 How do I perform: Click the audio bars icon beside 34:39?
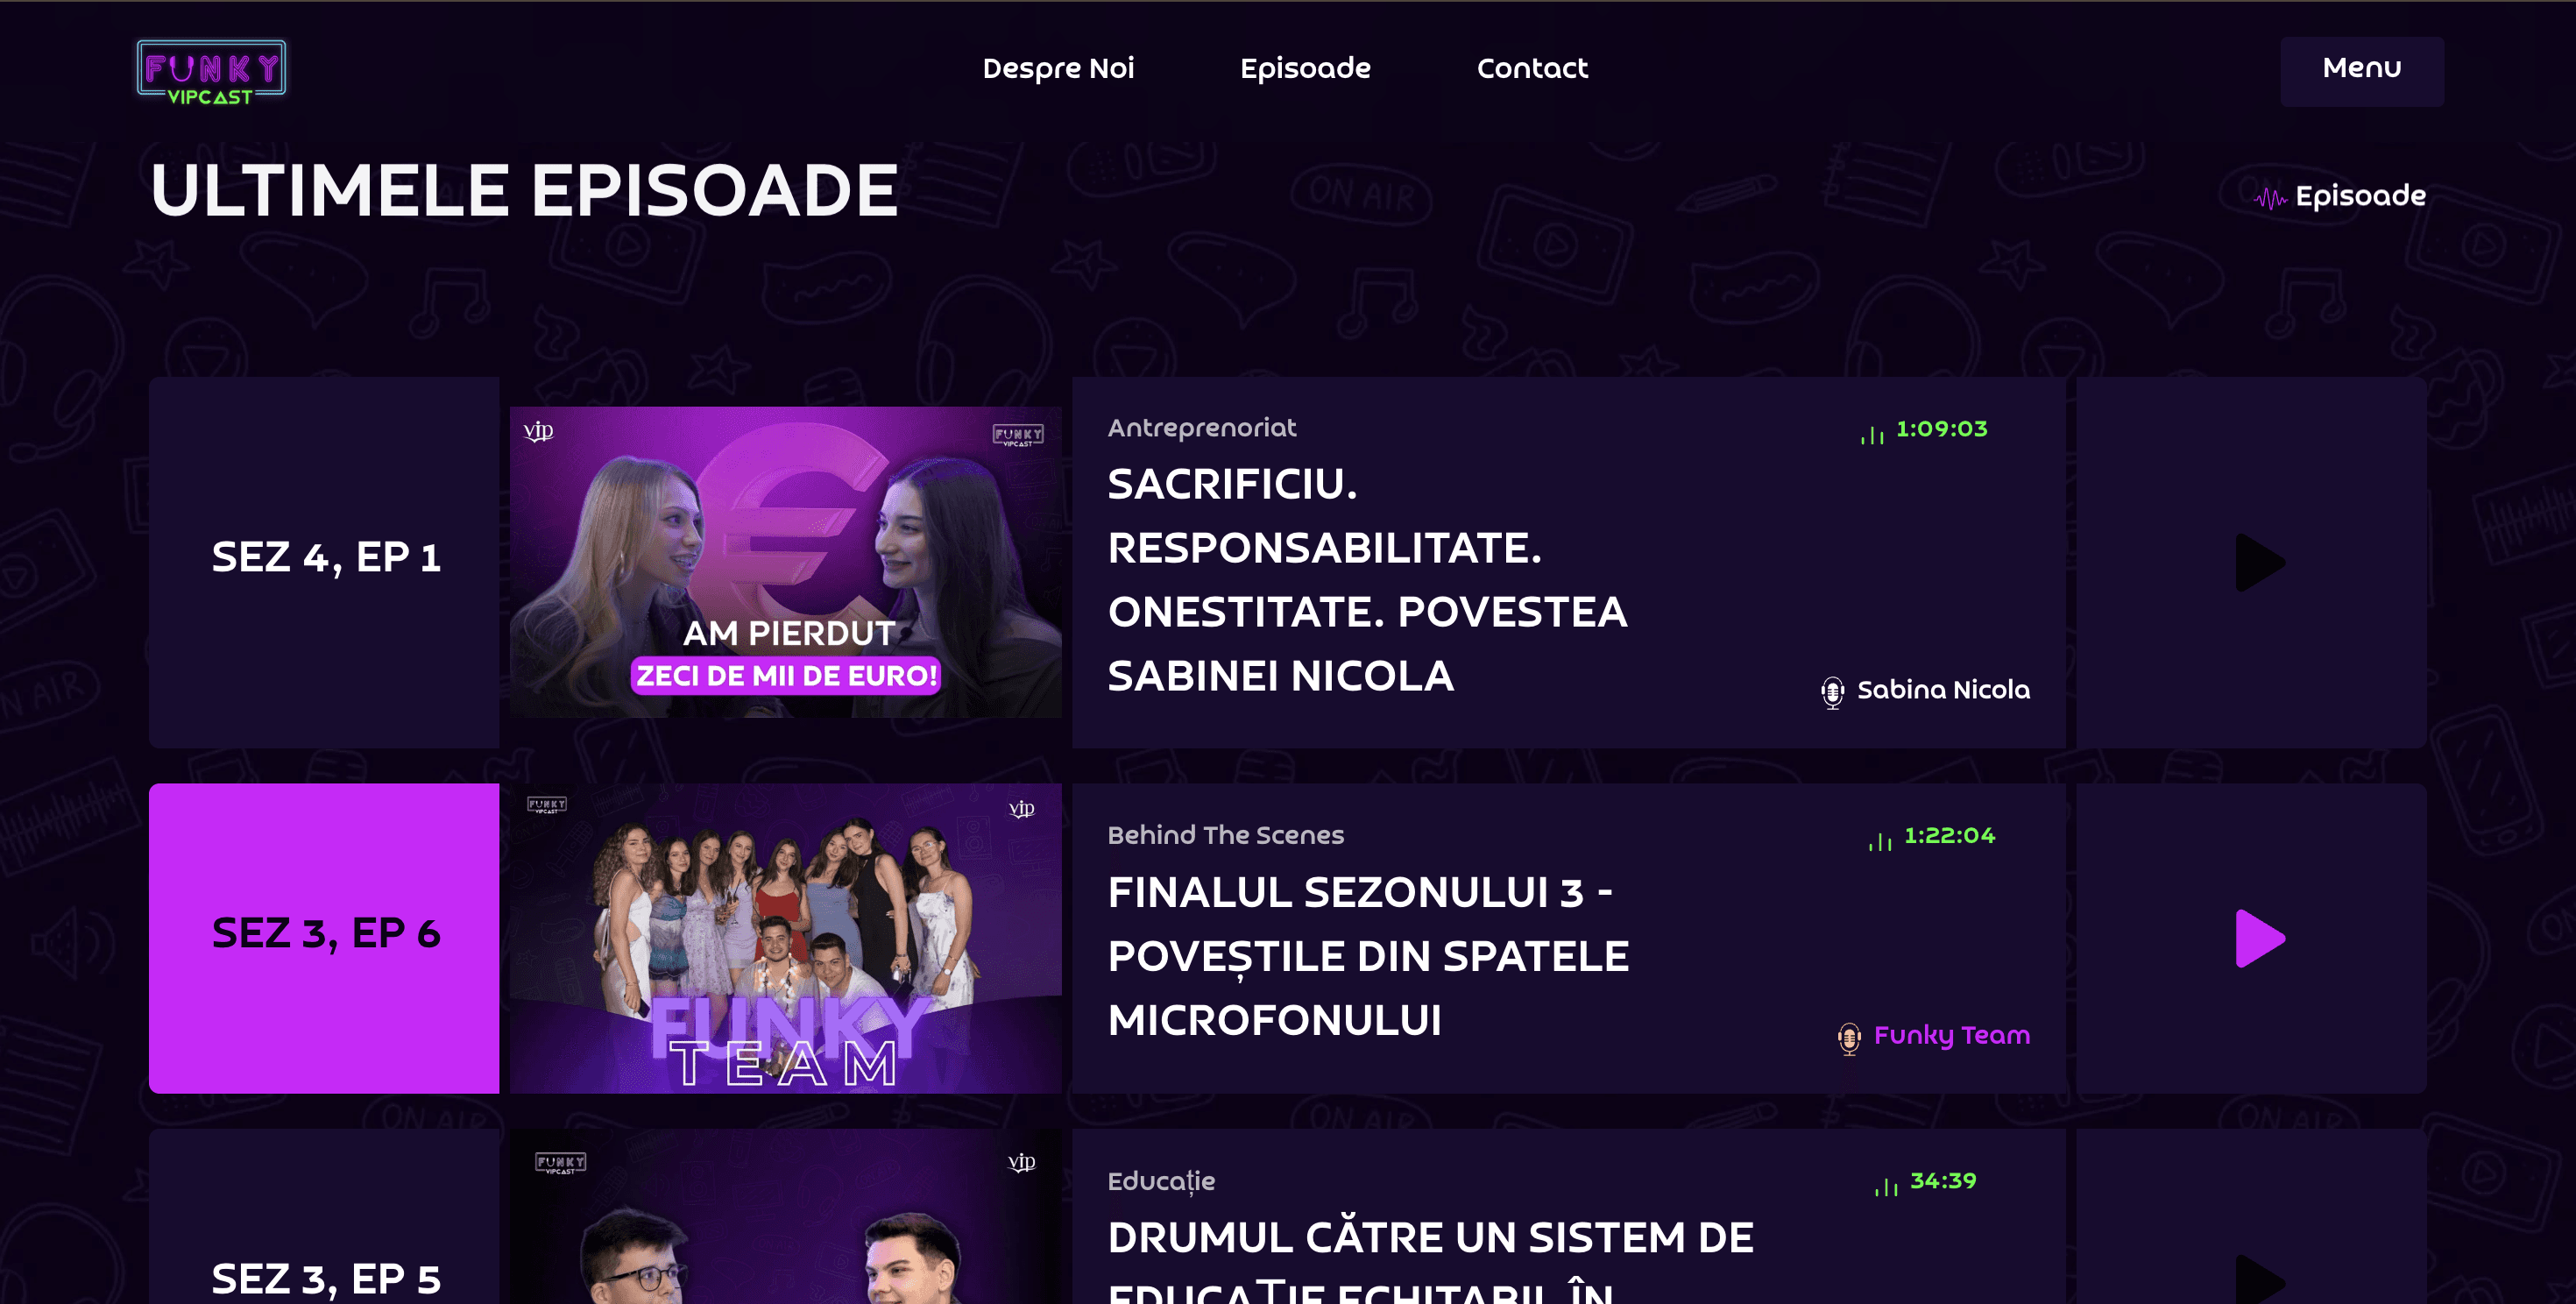1886,1185
